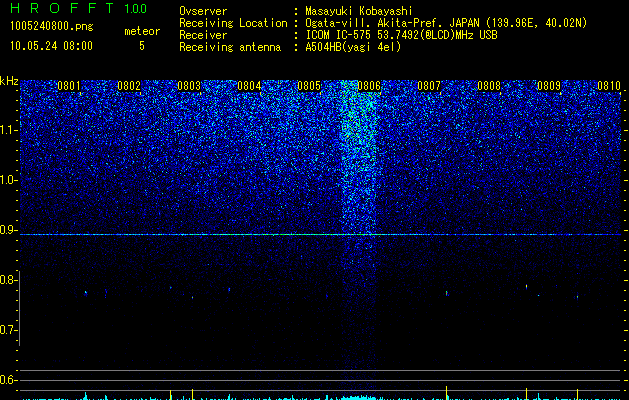Click the observer name Masayuki Kobayashi
This screenshot has width=629, height=400.
(x=358, y=11)
